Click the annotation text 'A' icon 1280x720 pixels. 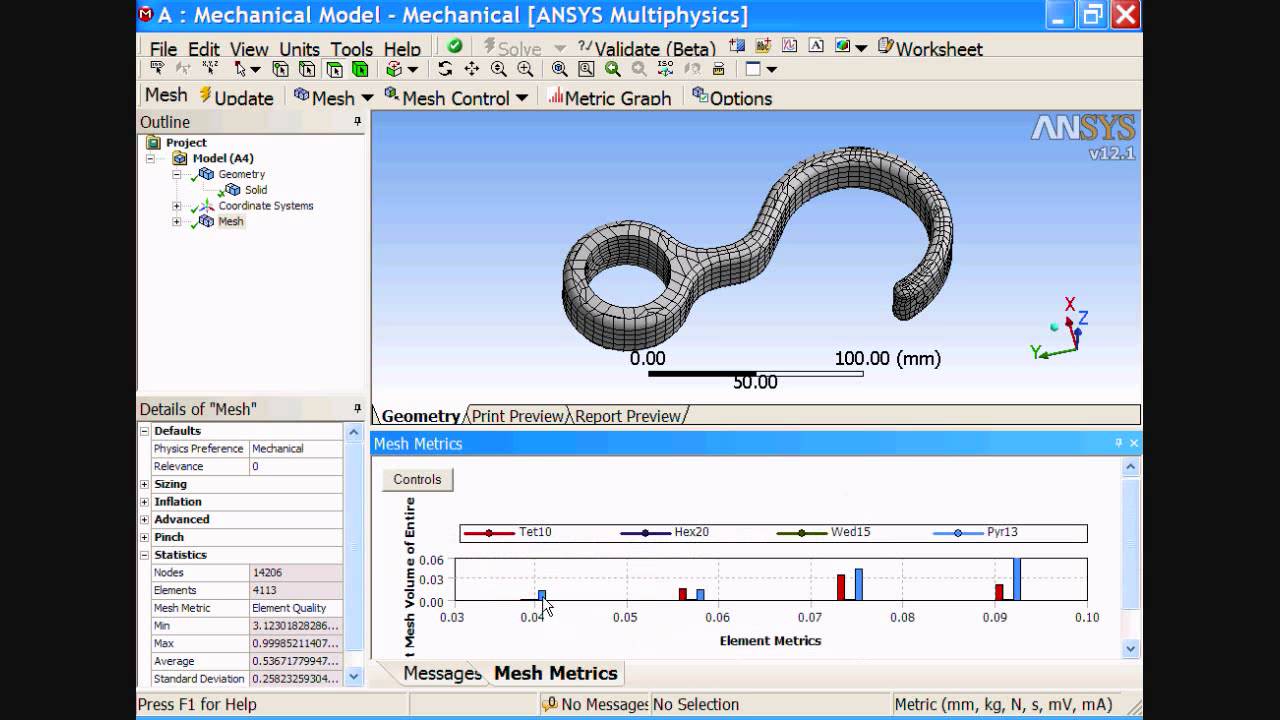click(816, 46)
